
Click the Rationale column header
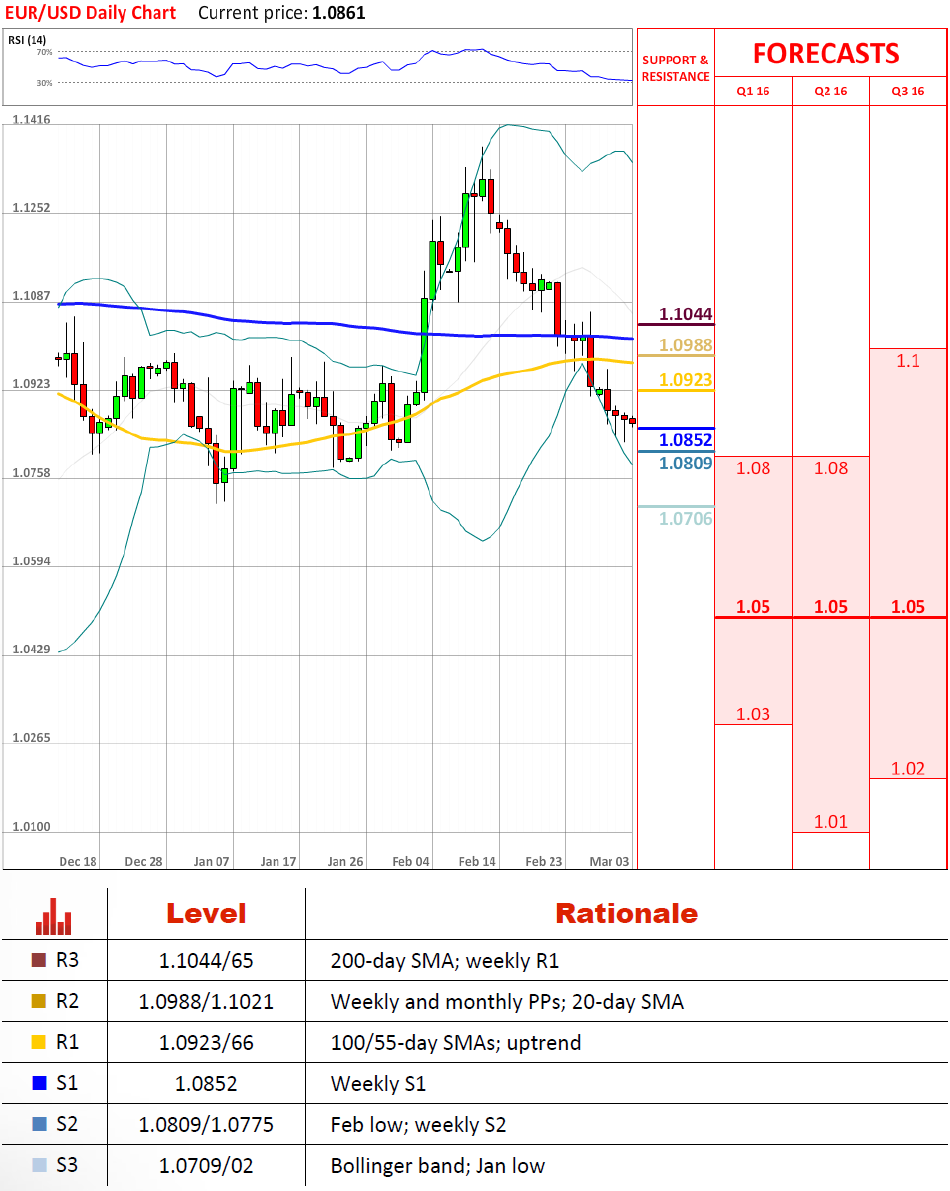click(626, 914)
